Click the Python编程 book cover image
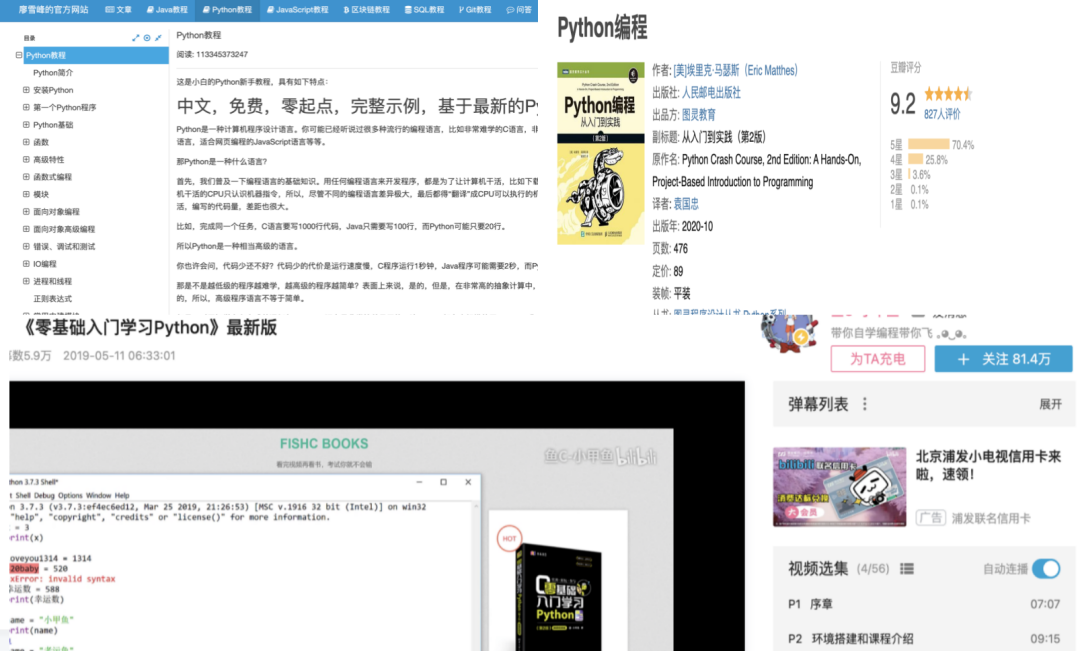Image resolution: width=1080 pixels, height=651 pixels. pos(601,153)
